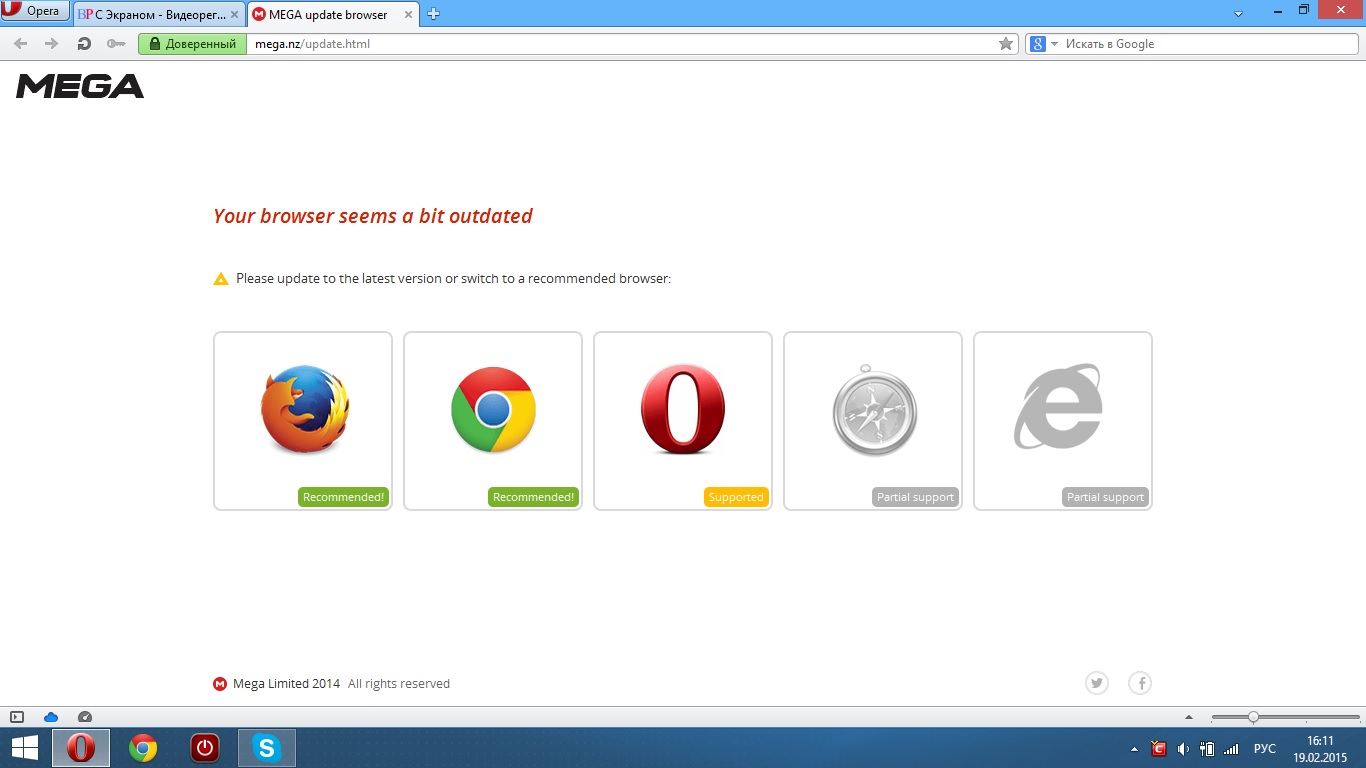
Task: Click the 'Искать в Google' search field
Action: point(1208,44)
